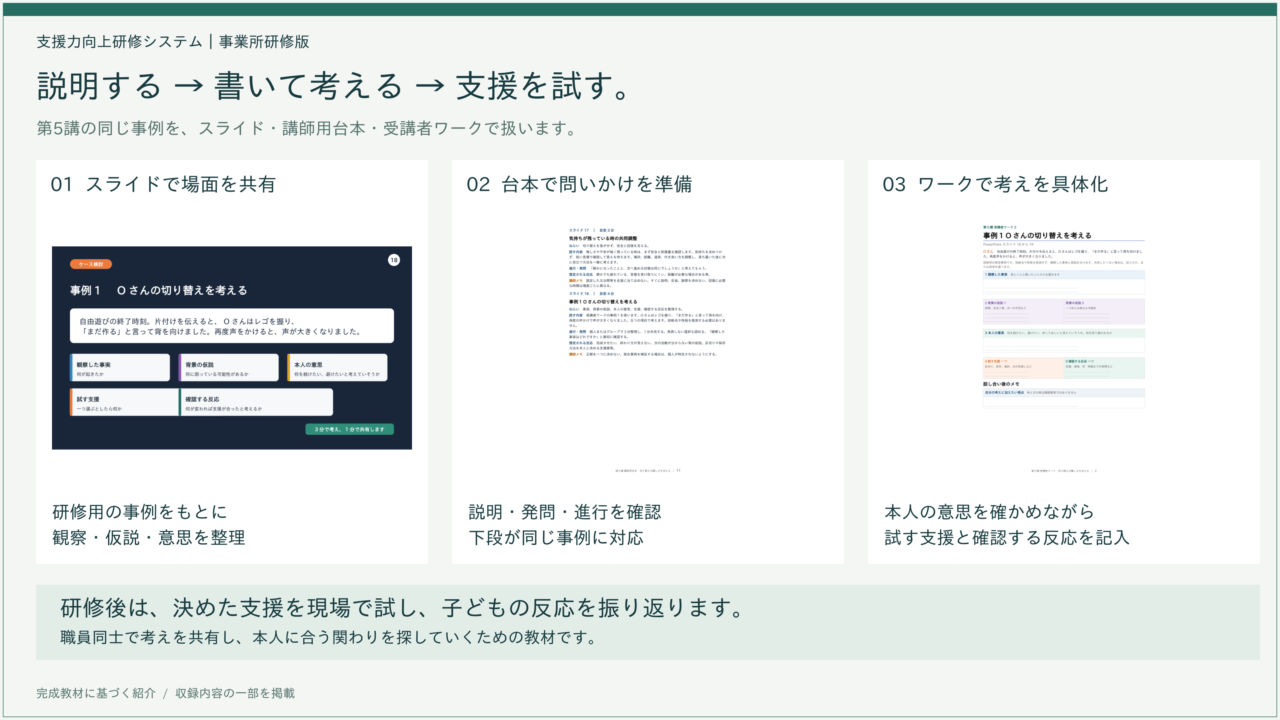The width and height of the screenshot is (1280, 720).
Task: Click card title '02 台本で問いかけを準備'
Action: coord(579,184)
